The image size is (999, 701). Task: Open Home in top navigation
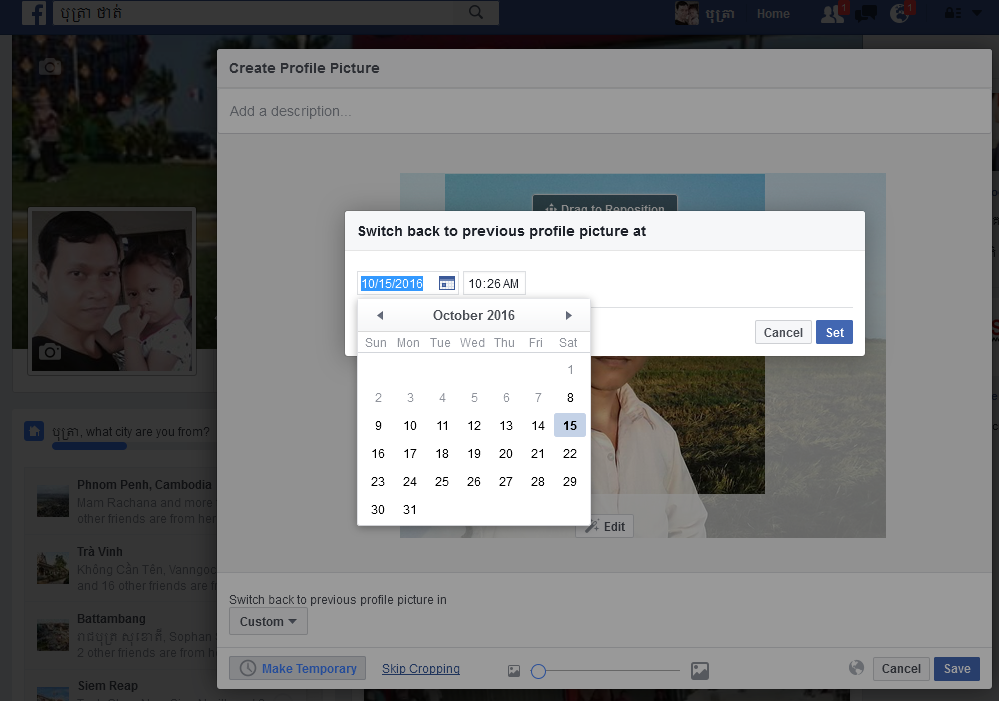[x=773, y=13]
